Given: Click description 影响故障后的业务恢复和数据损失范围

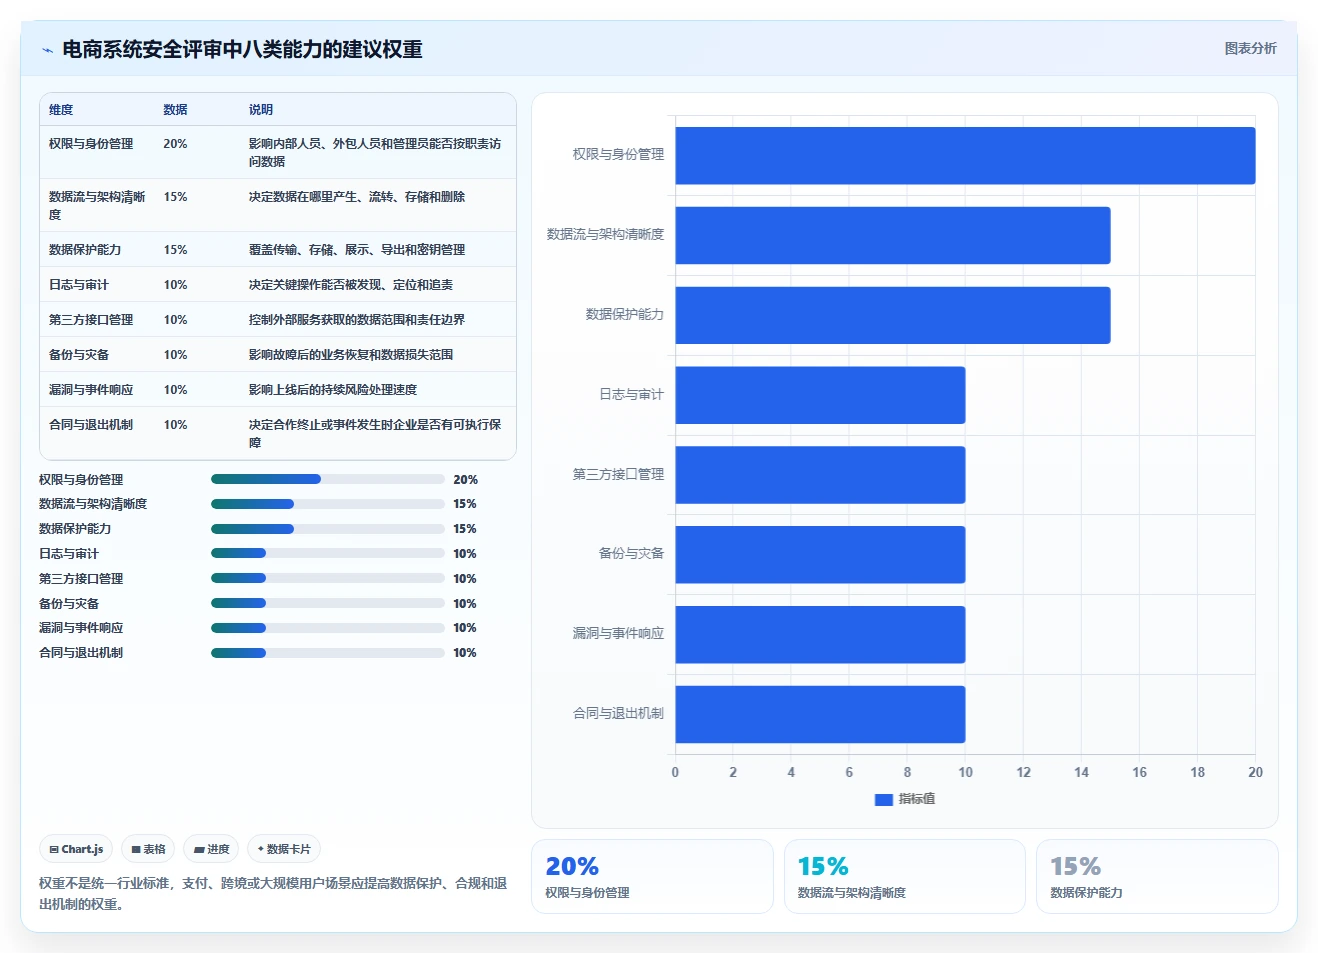Looking at the screenshot, I should tap(351, 355).
